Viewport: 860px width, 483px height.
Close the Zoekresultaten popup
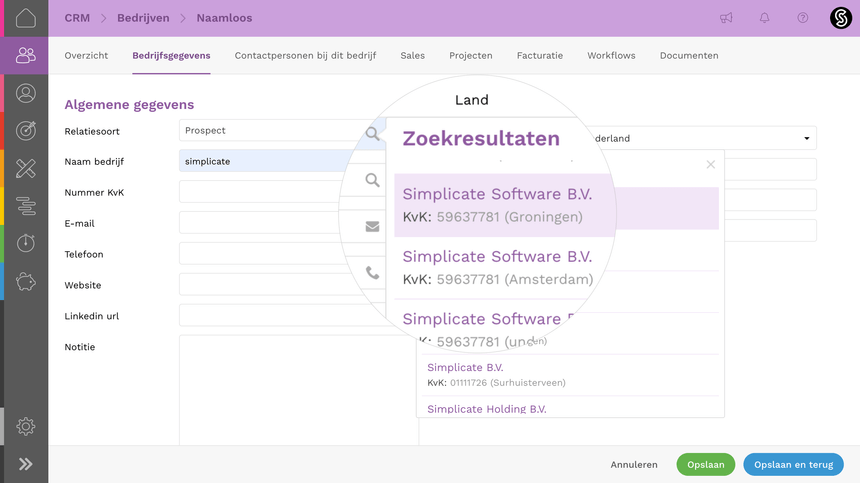click(711, 164)
